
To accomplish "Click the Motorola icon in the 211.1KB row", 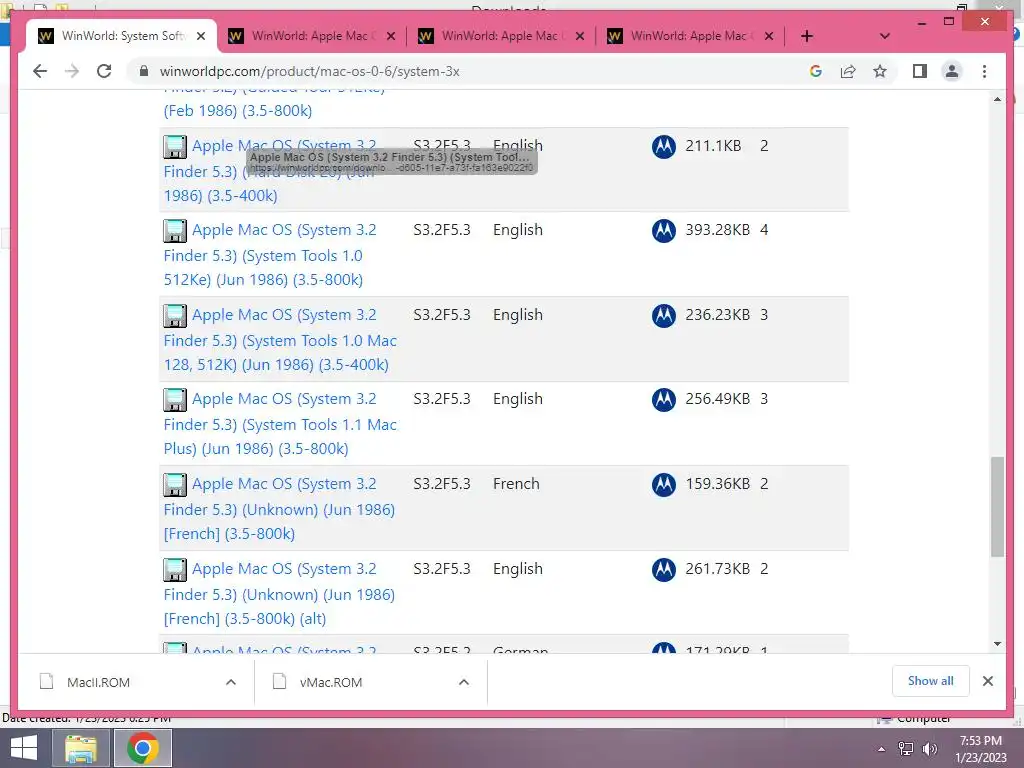I will 664,146.
